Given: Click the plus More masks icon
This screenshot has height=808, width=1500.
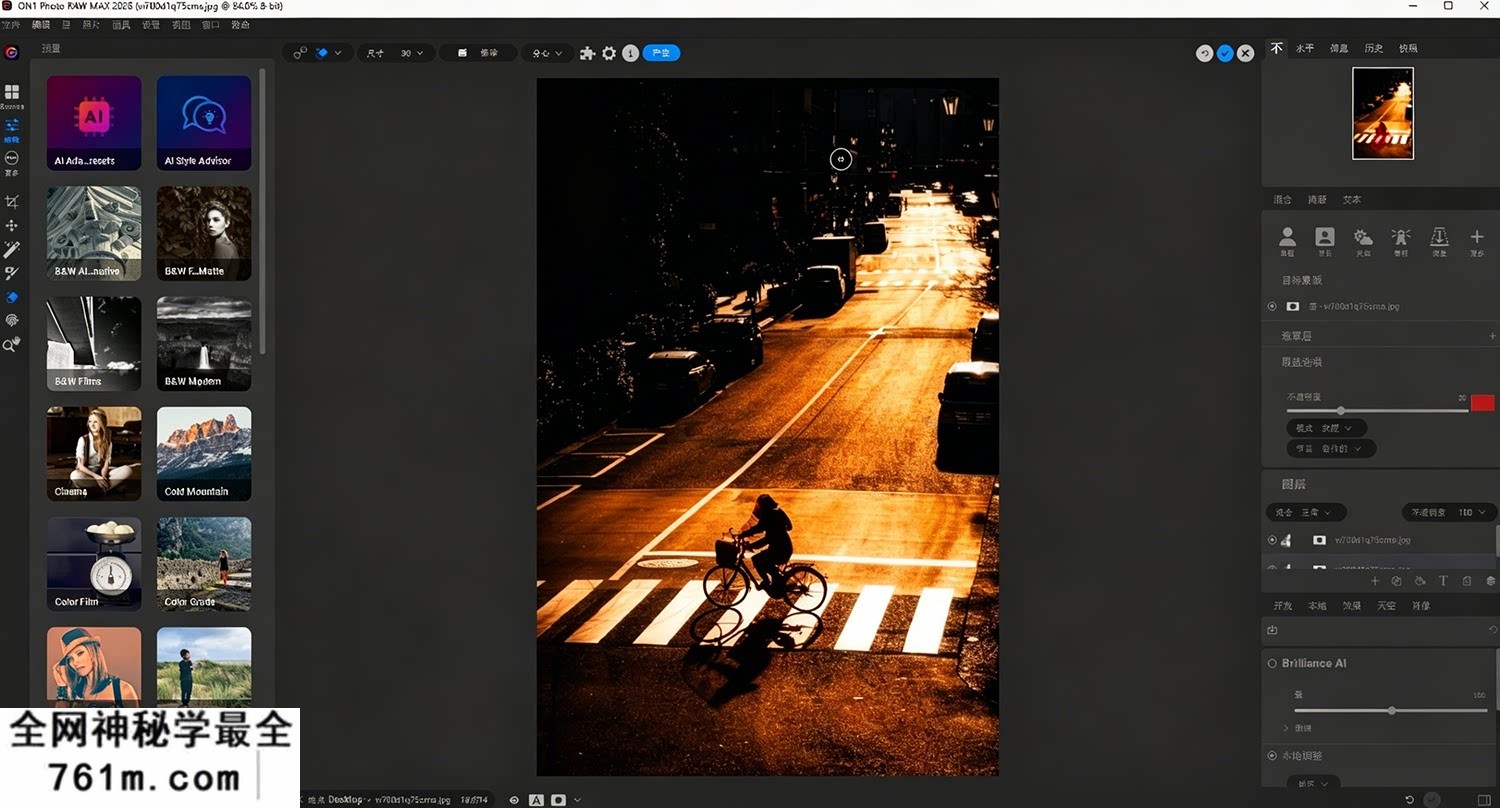Looking at the screenshot, I should (x=1477, y=237).
